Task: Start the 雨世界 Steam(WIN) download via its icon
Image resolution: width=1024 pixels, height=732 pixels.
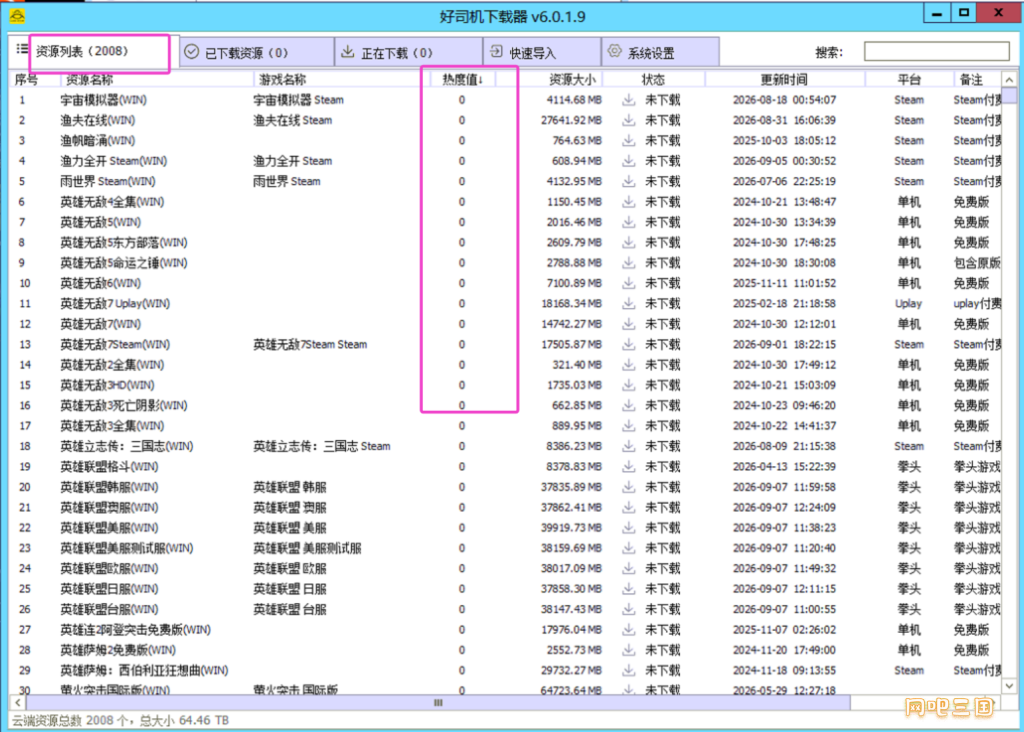Action: tap(628, 181)
